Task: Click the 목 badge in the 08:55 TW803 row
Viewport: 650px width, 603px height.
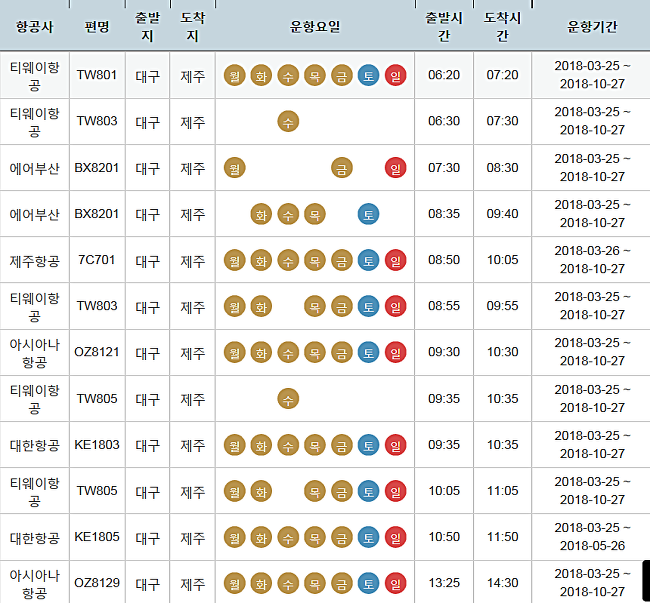Action: click(315, 306)
